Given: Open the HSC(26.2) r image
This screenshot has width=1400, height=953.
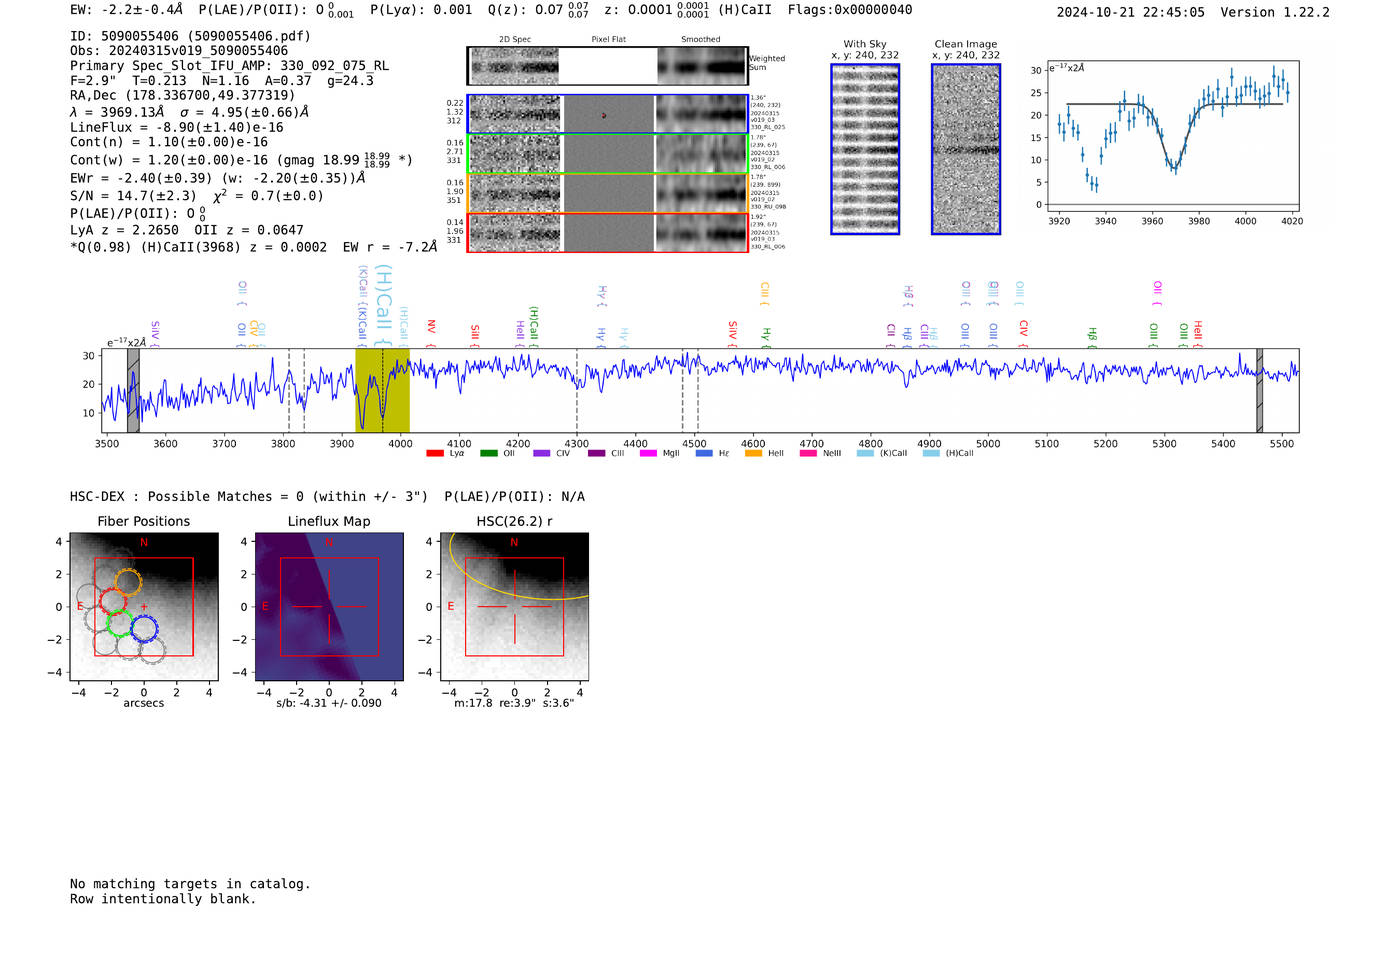Looking at the screenshot, I should (514, 607).
